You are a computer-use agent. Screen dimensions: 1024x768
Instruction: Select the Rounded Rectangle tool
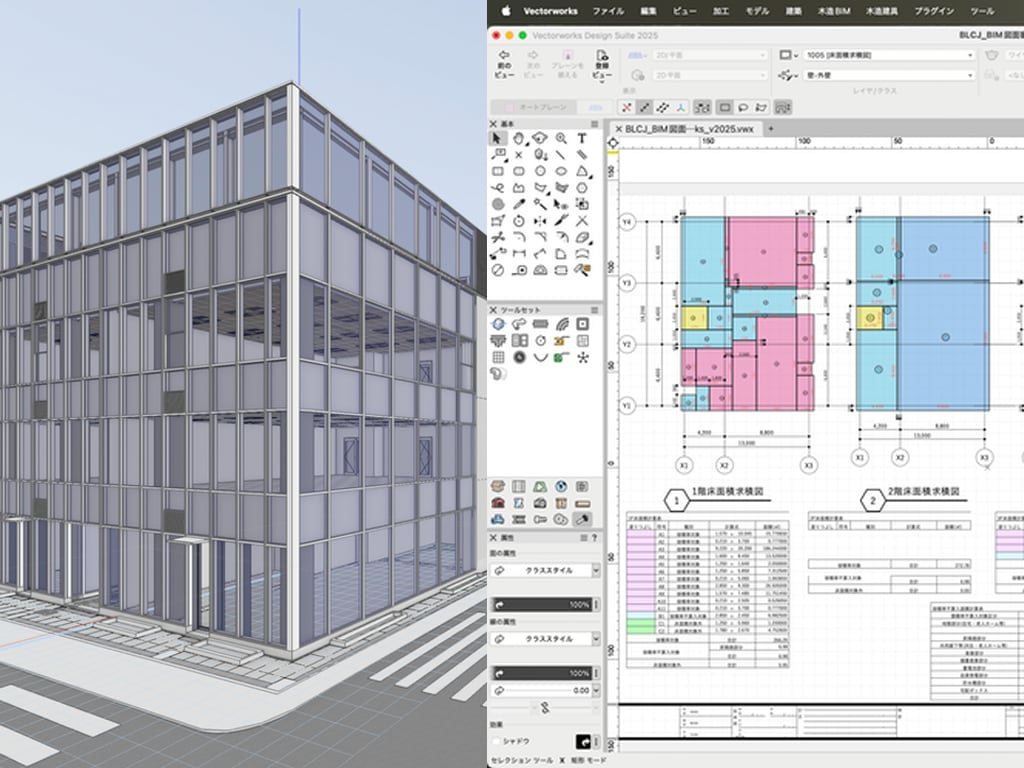click(519, 171)
